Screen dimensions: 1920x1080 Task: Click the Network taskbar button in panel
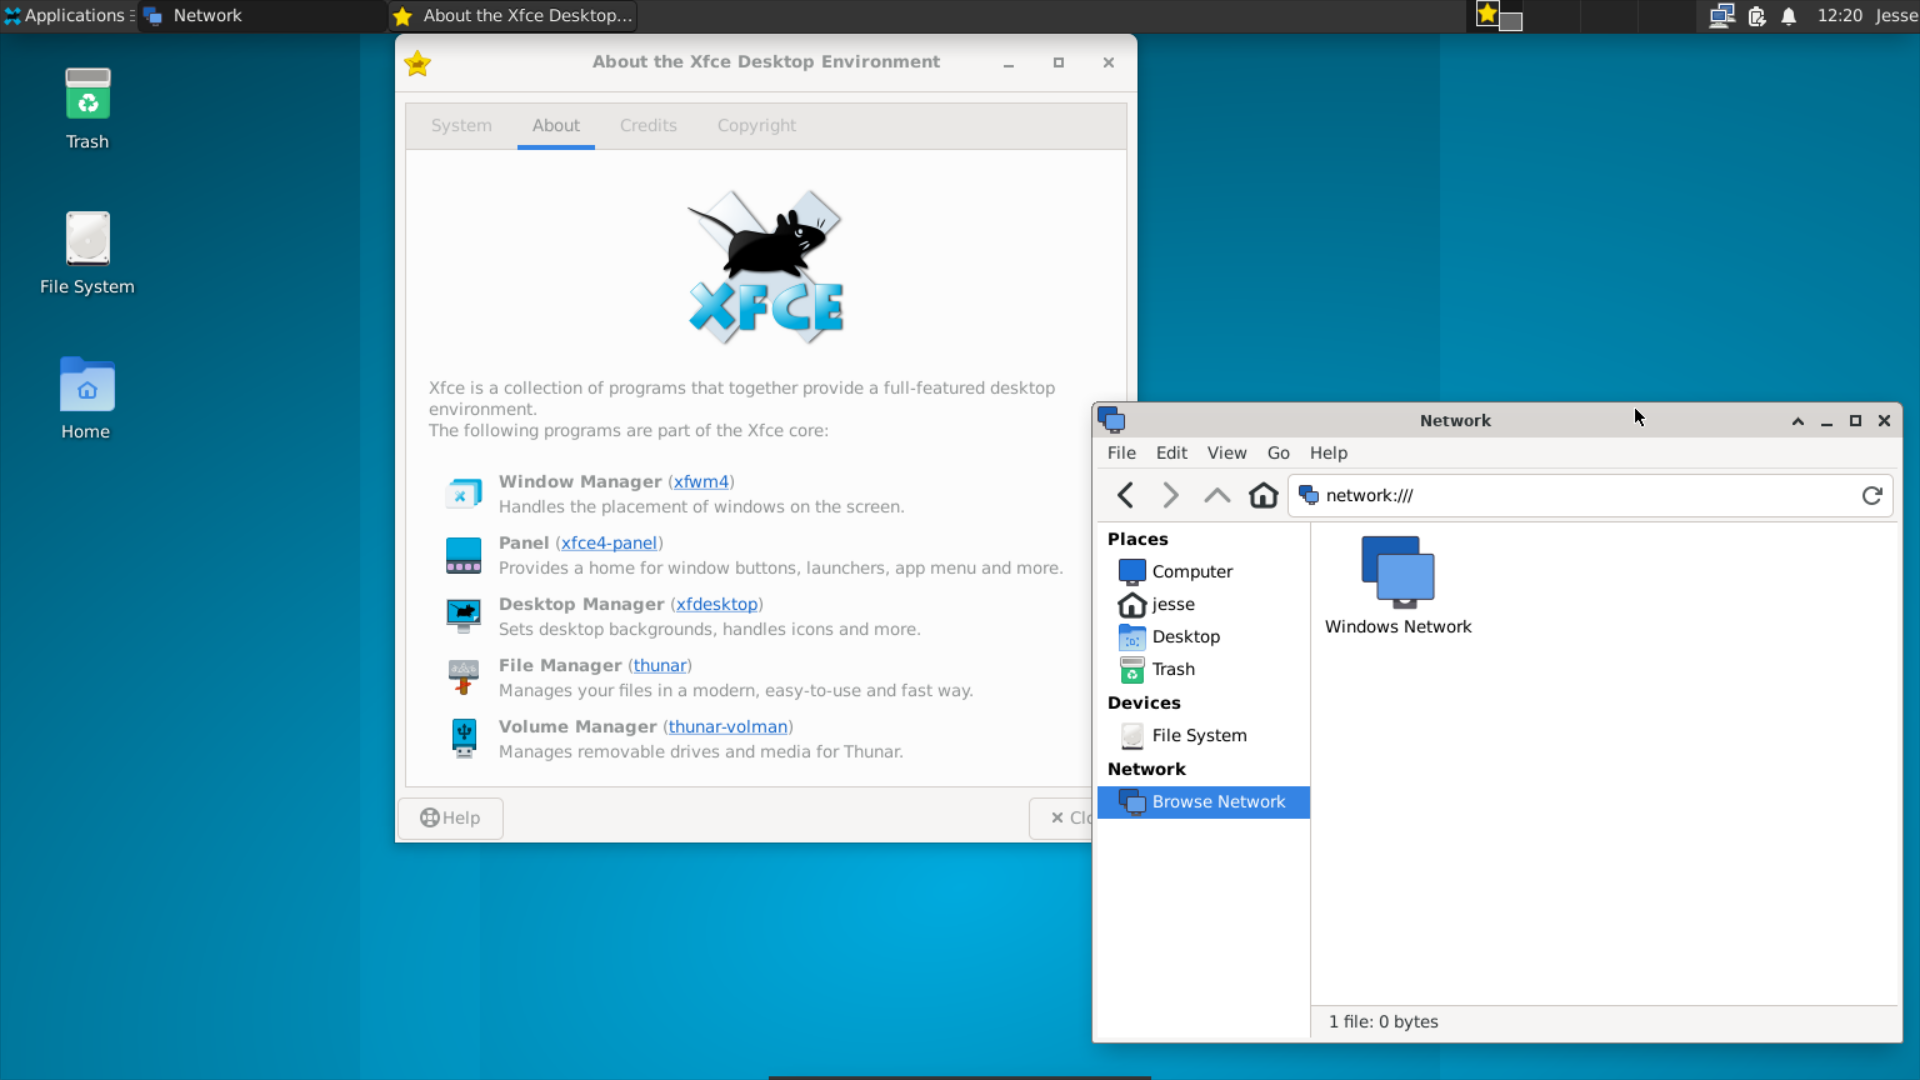point(262,16)
